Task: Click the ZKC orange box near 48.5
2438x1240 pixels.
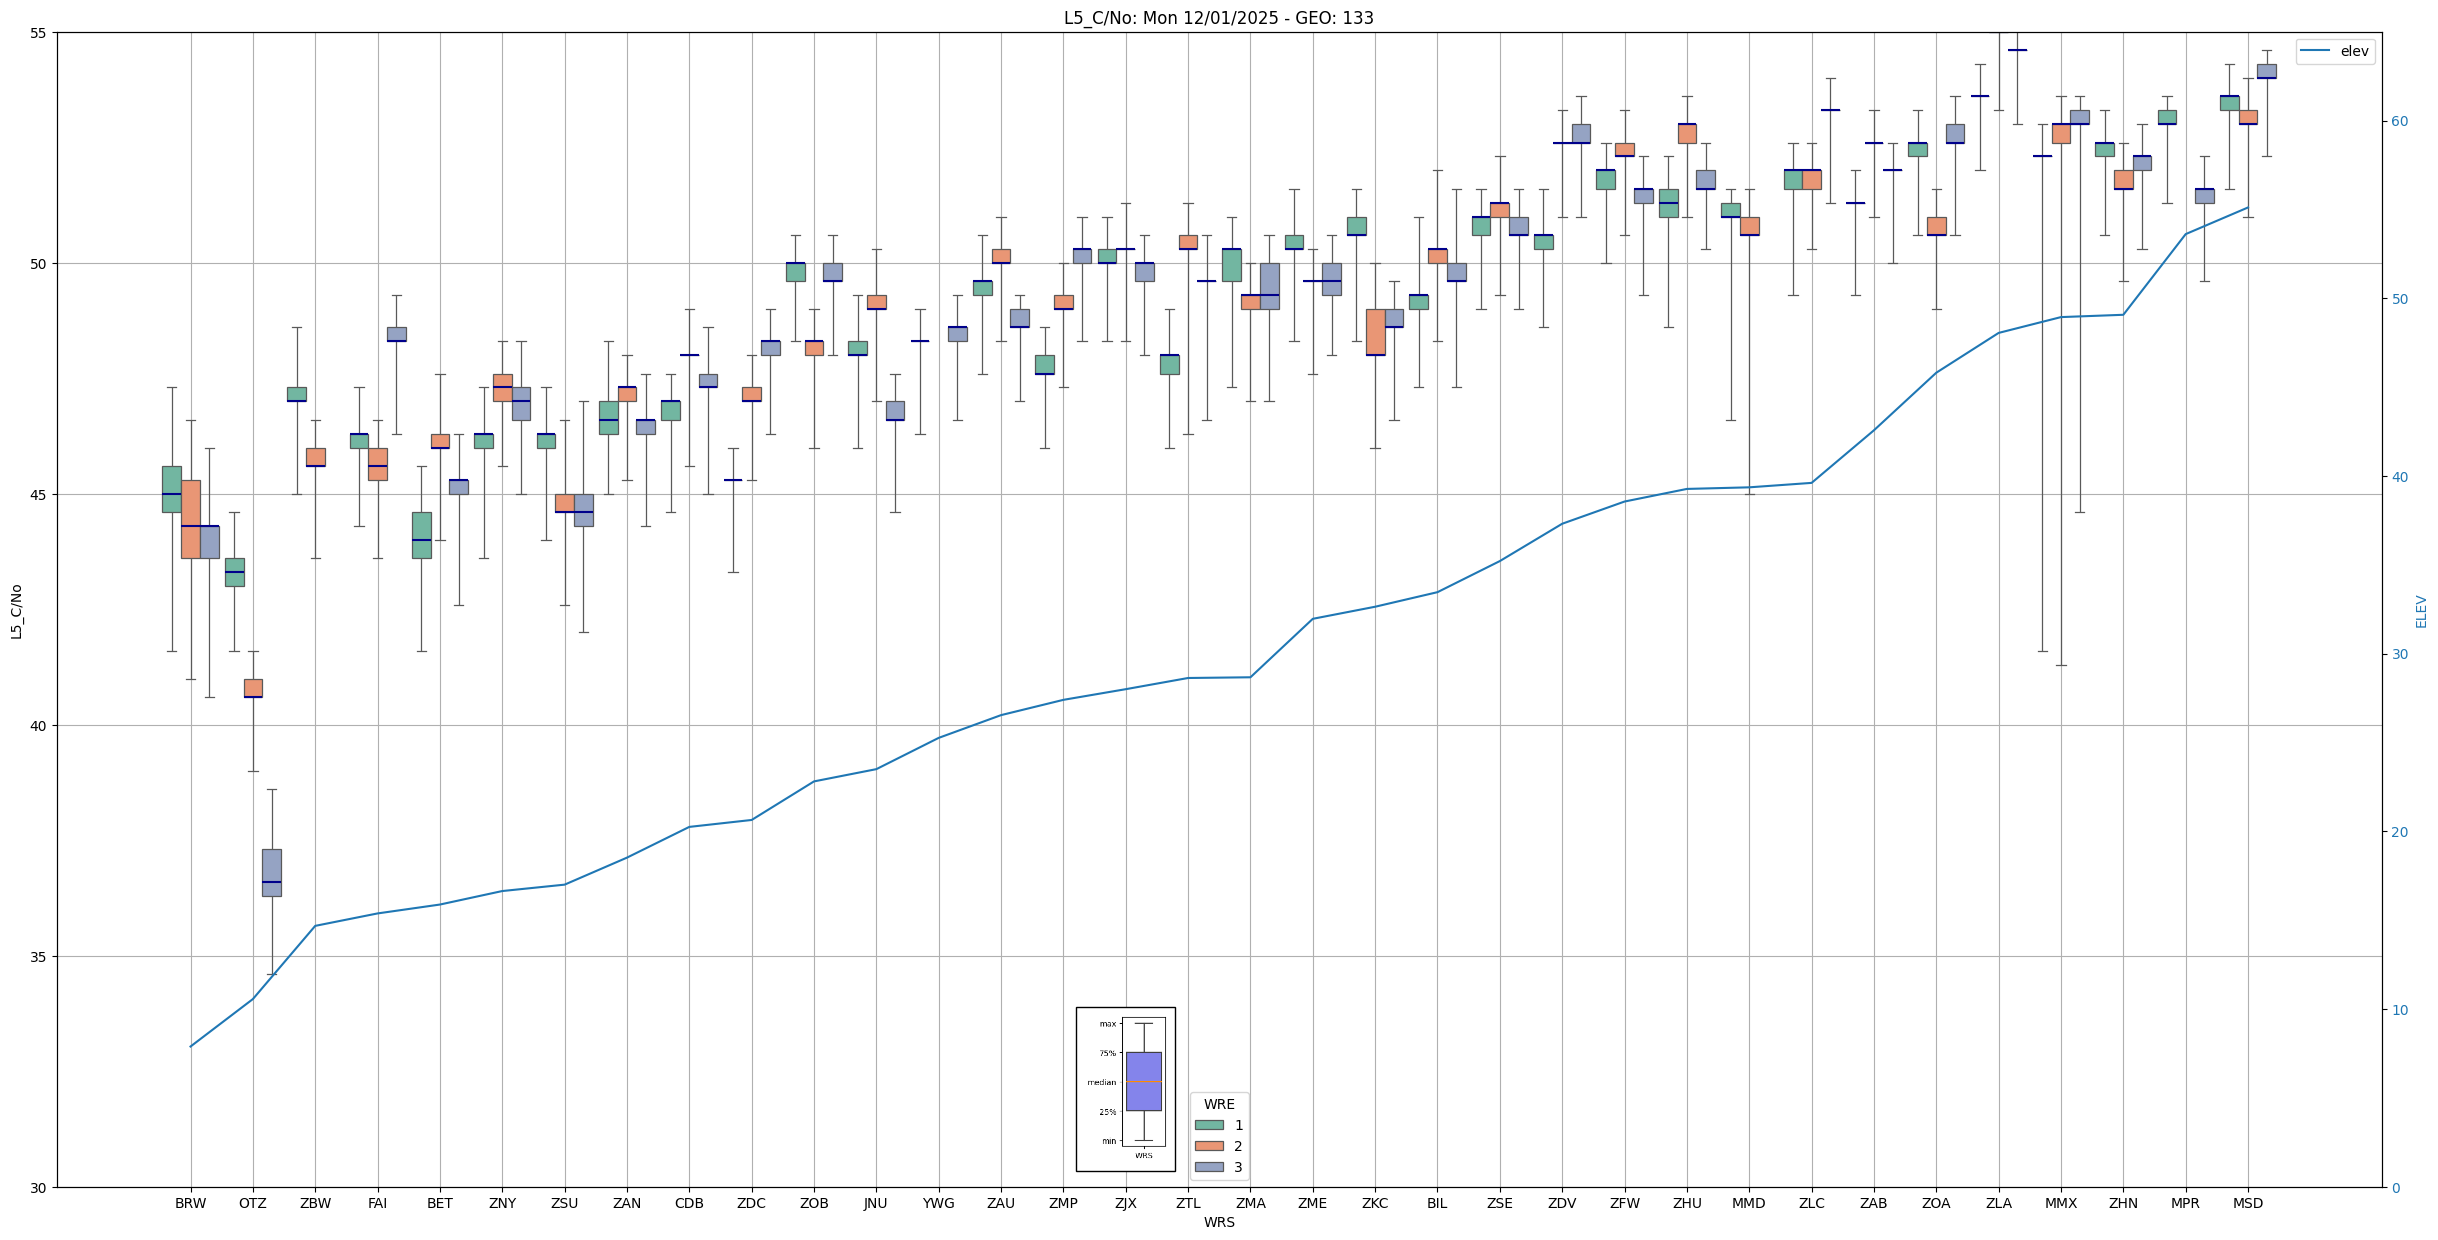Action: coord(1375,331)
